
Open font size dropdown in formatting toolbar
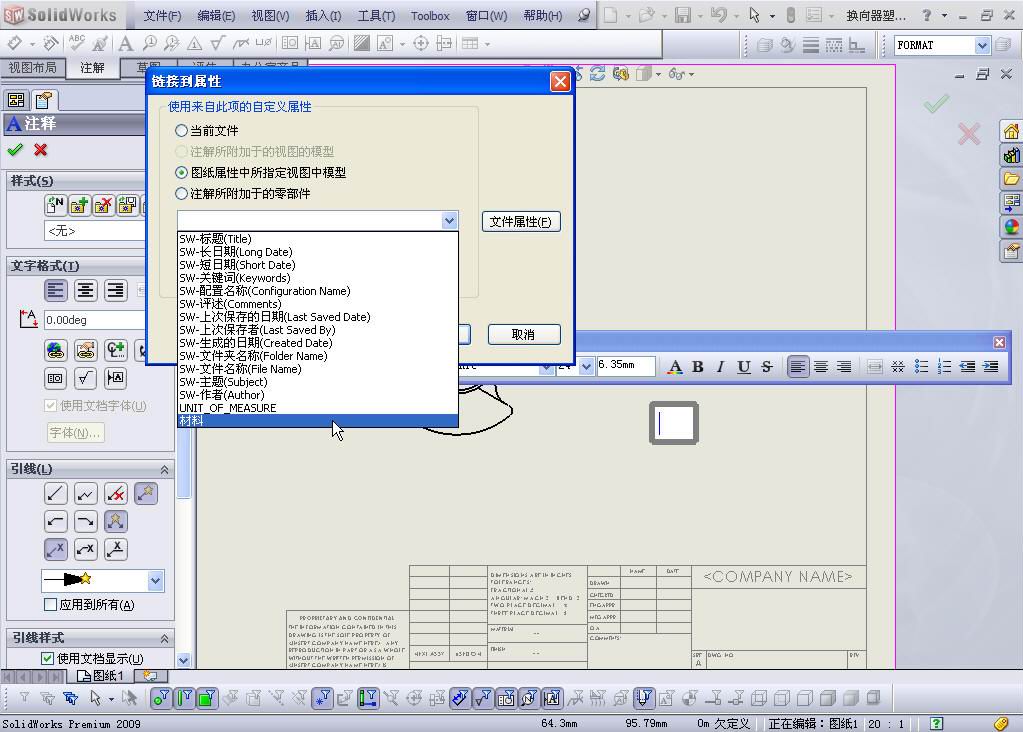click(x=586, y=366)
